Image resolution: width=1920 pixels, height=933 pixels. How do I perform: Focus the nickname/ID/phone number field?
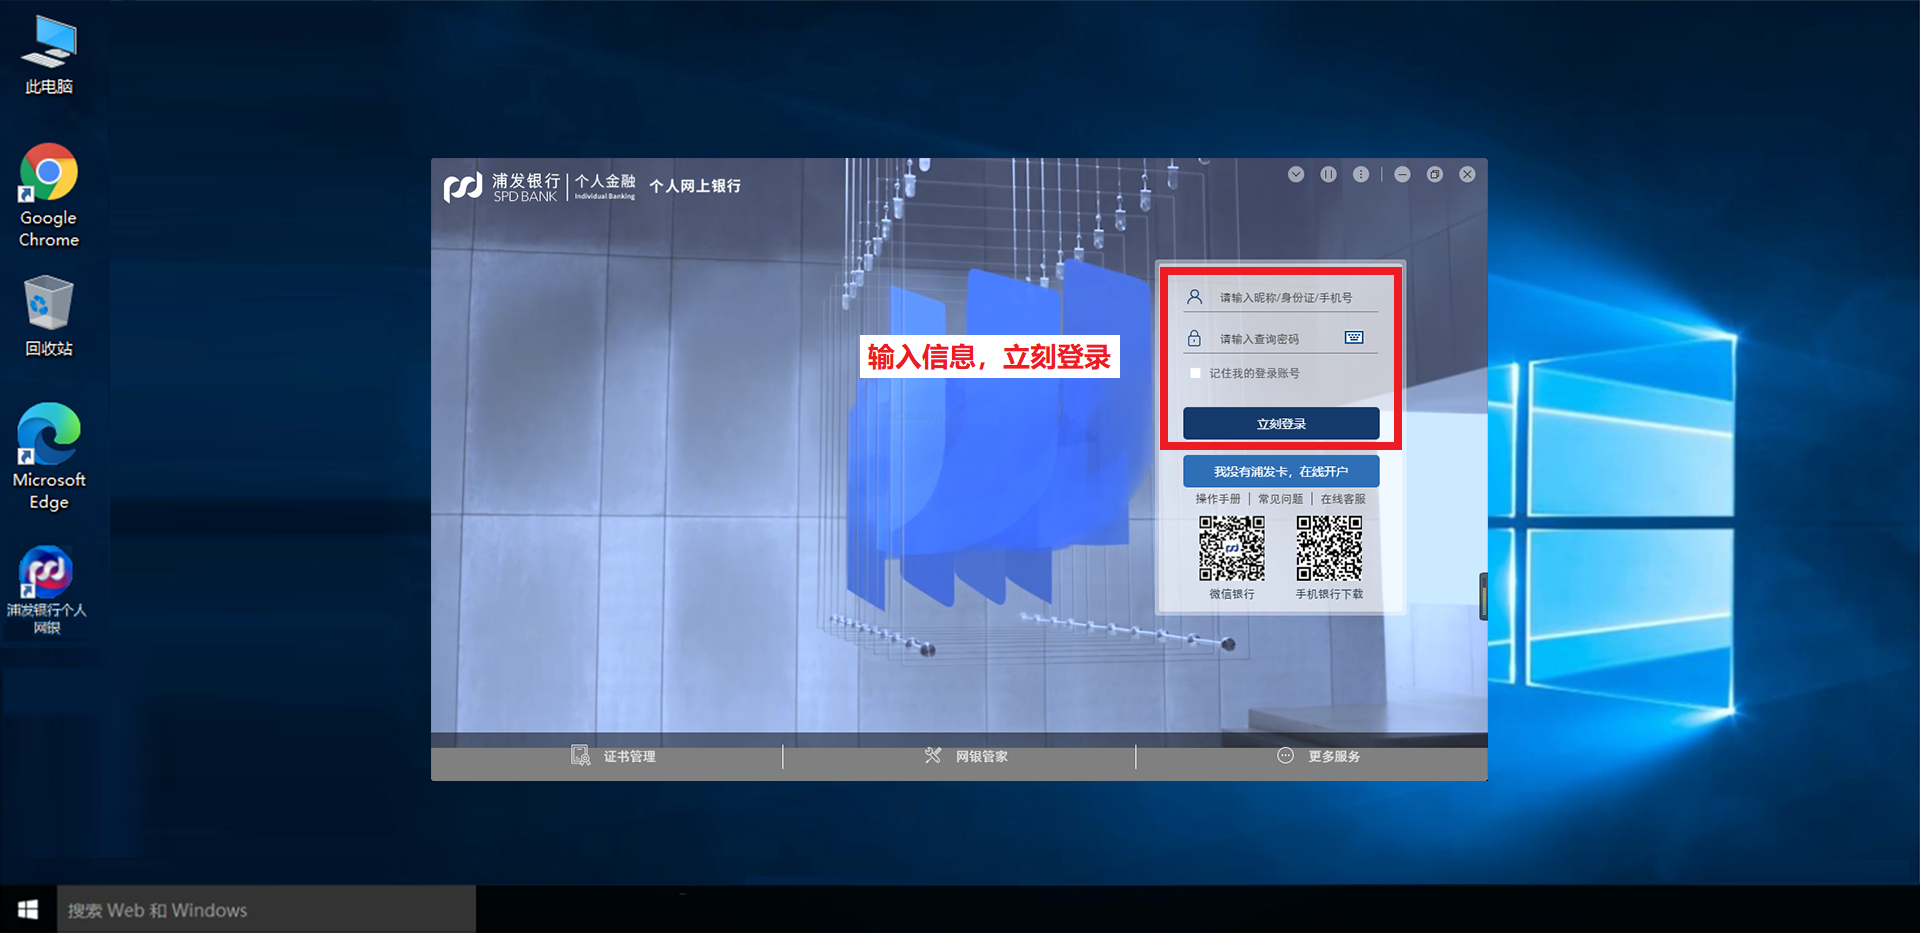click(x=1282, y=297)
